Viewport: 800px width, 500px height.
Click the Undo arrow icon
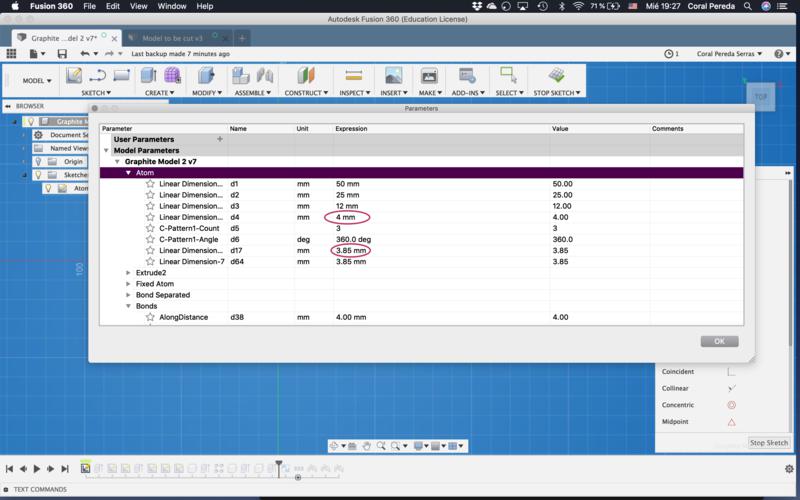pyautogui.click(x=85, y=54)
